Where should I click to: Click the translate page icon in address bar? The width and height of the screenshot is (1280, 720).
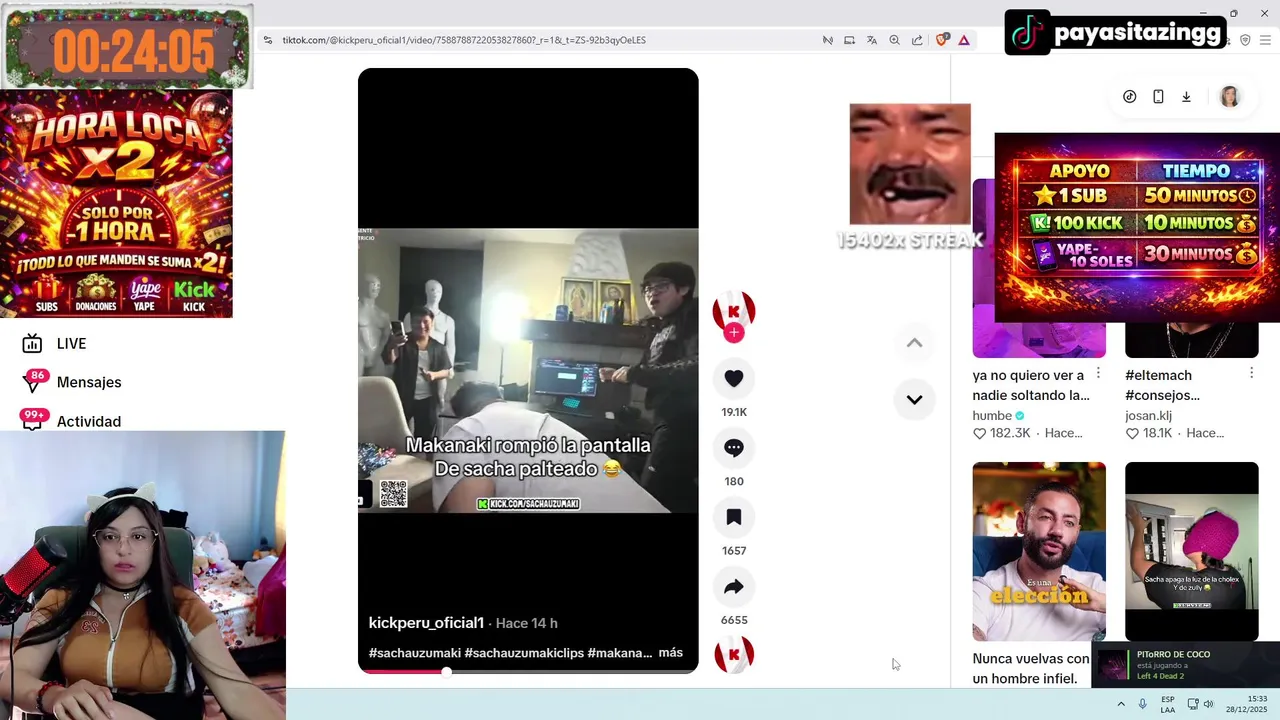click(x=872, y=40)
